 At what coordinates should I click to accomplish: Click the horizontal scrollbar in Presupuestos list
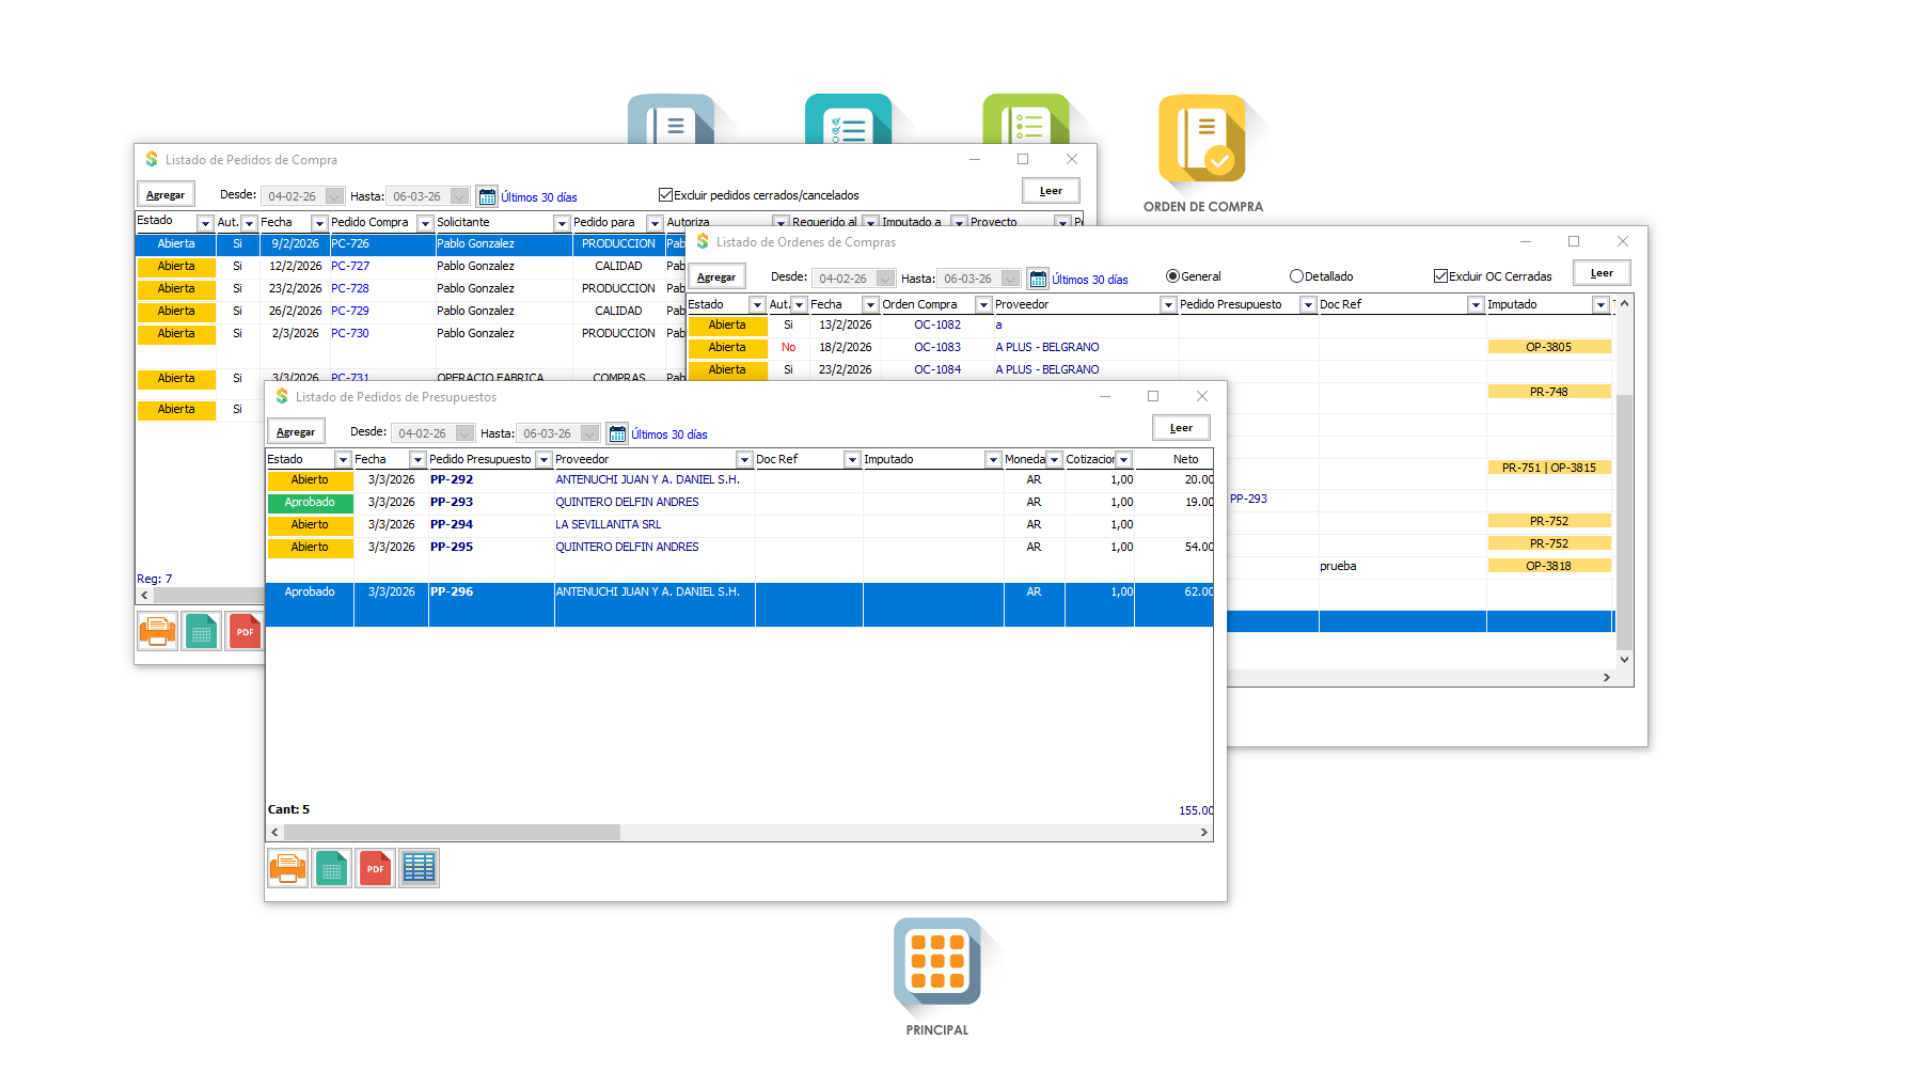click(x=452, y=832)
